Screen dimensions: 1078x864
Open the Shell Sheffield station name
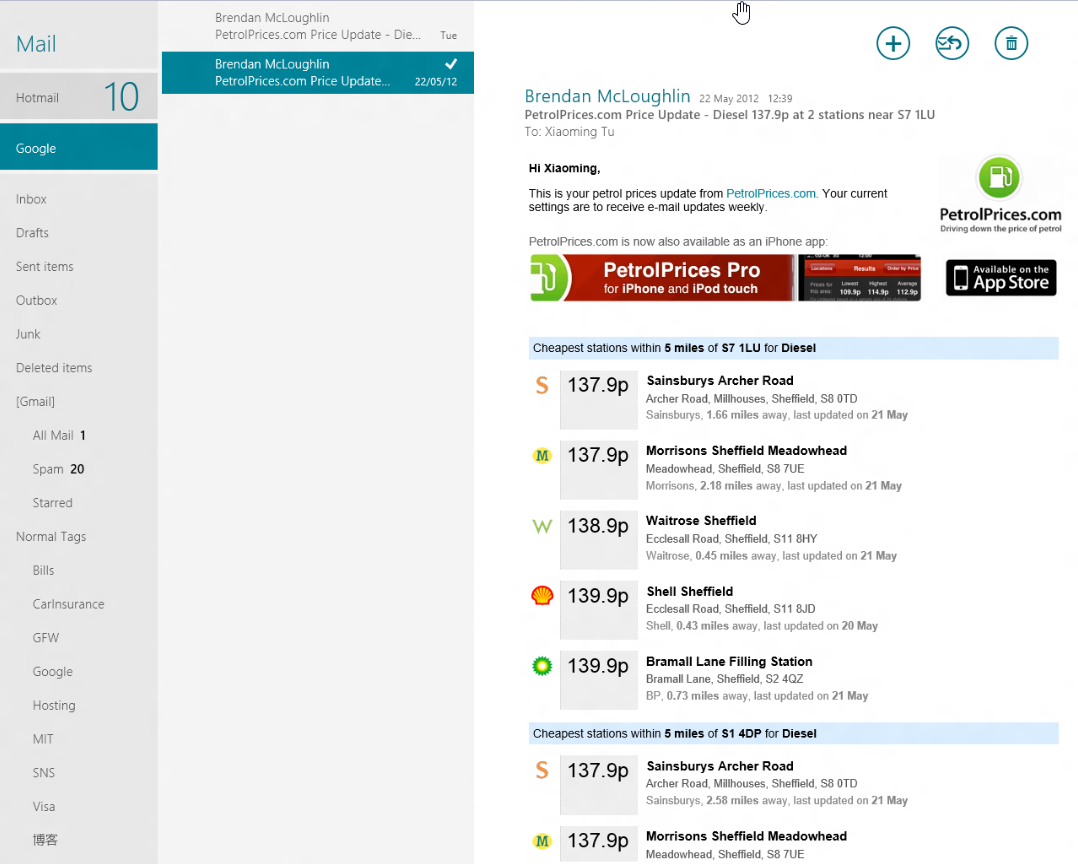[690, 591]
